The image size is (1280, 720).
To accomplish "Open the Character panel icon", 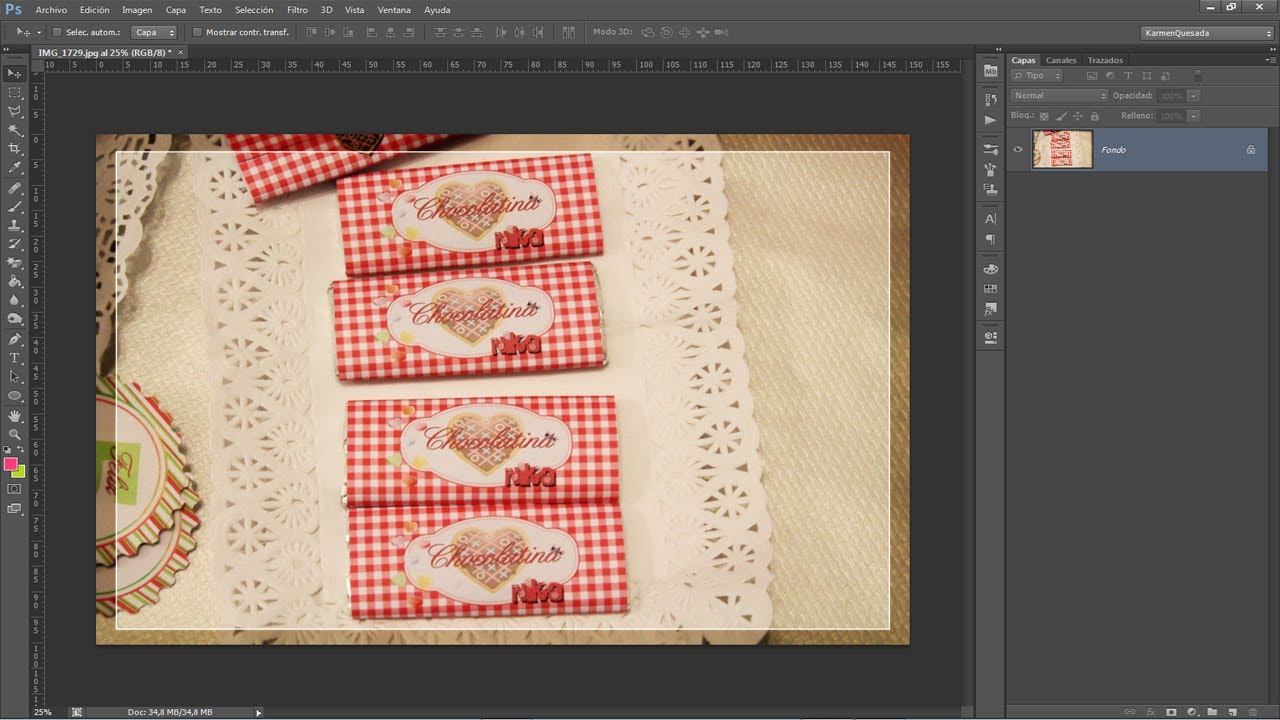I will [991, 219].
